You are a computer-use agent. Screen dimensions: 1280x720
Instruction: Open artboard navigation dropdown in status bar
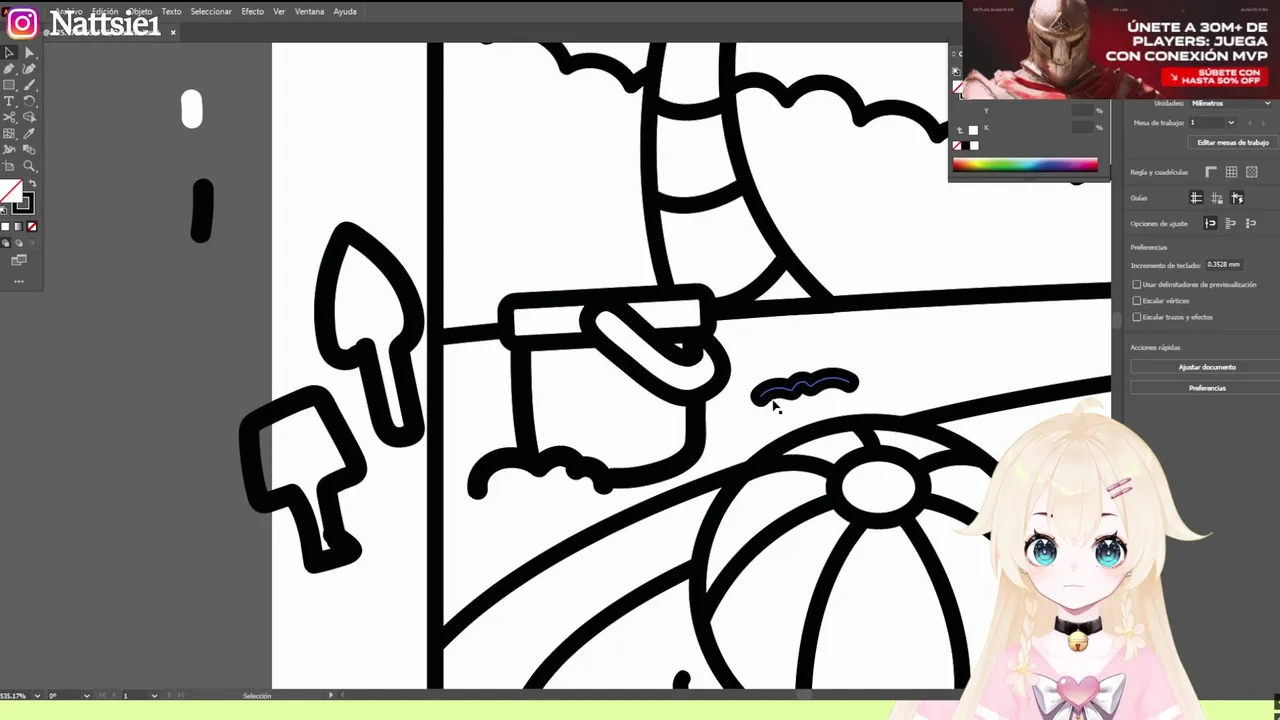click(154, 695)
